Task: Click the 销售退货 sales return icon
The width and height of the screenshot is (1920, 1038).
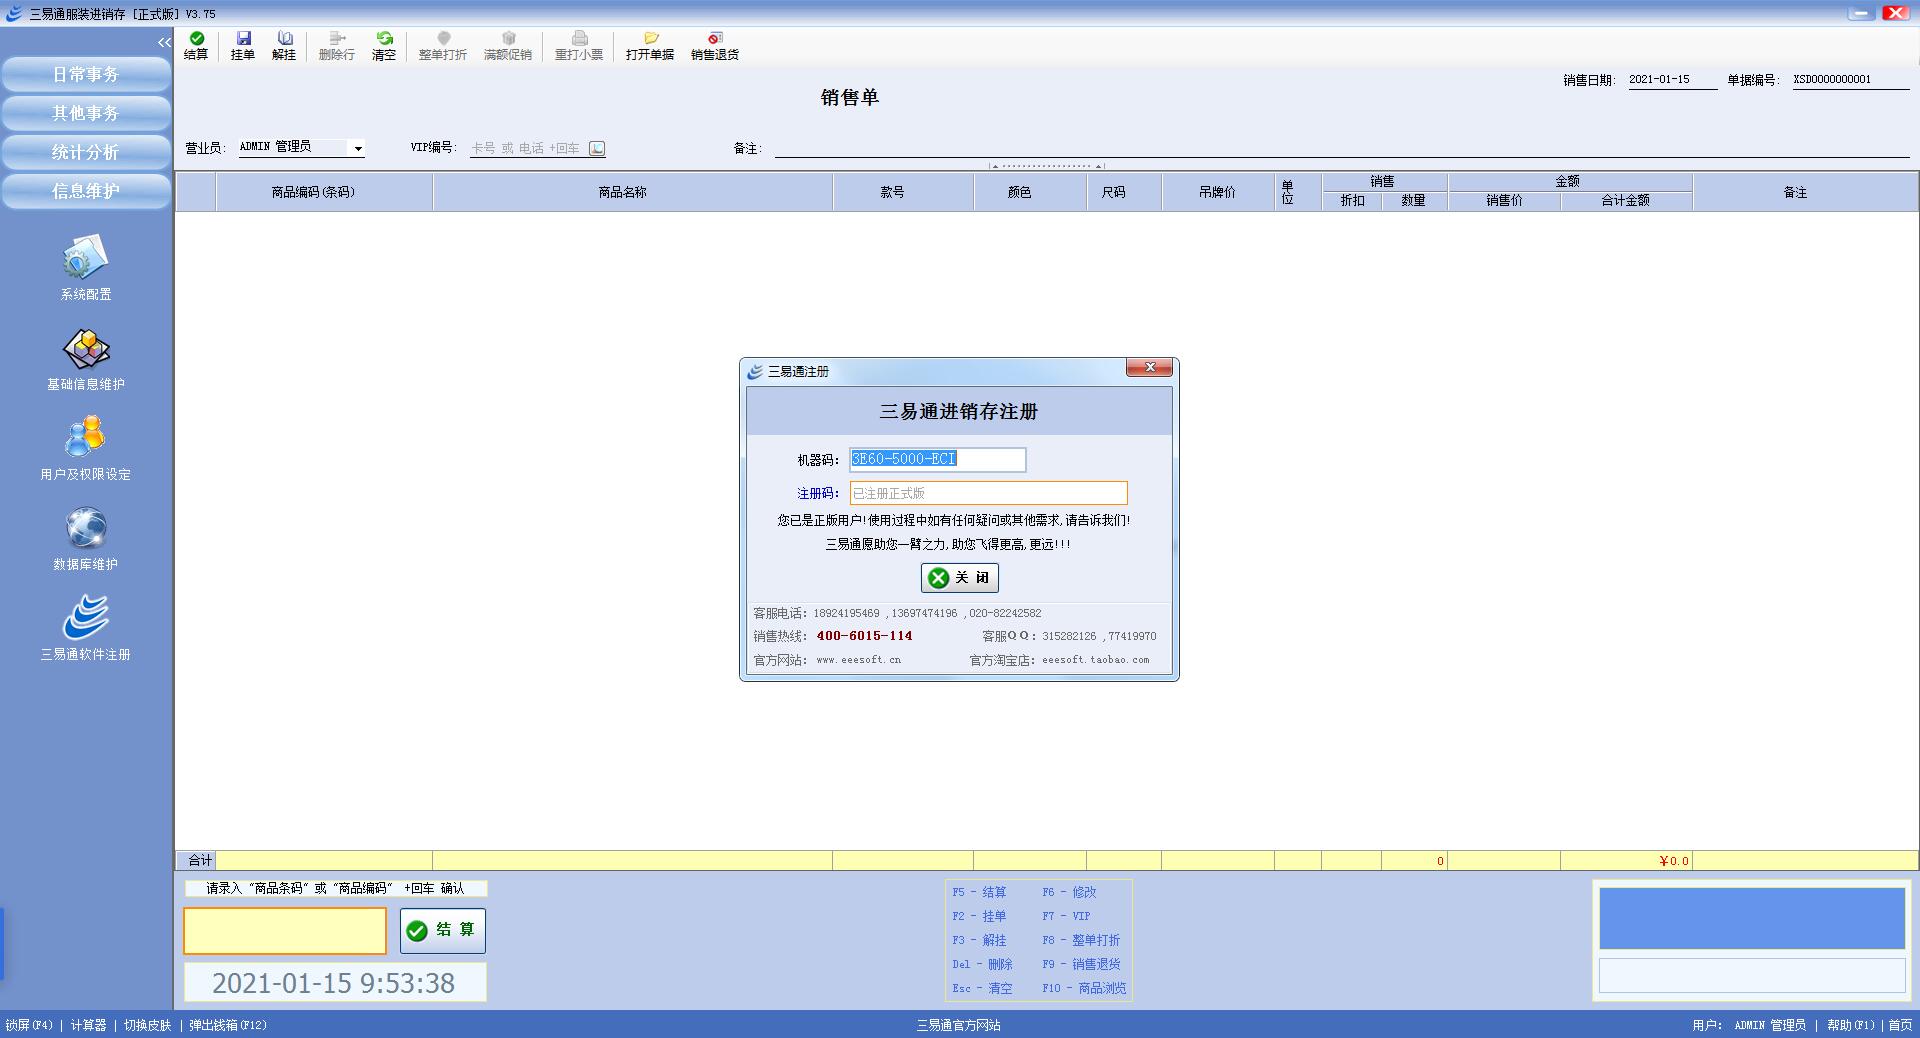Action: tap(715, 46)
